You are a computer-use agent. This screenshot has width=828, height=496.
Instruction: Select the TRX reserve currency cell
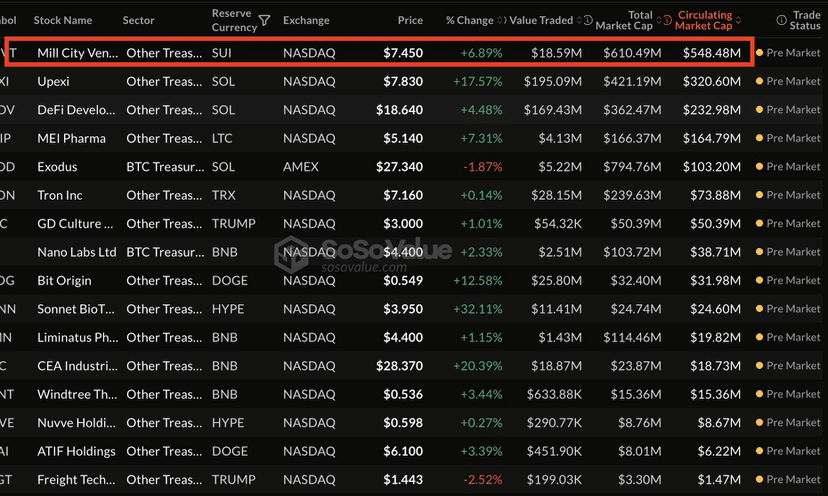tap(223, 195)
